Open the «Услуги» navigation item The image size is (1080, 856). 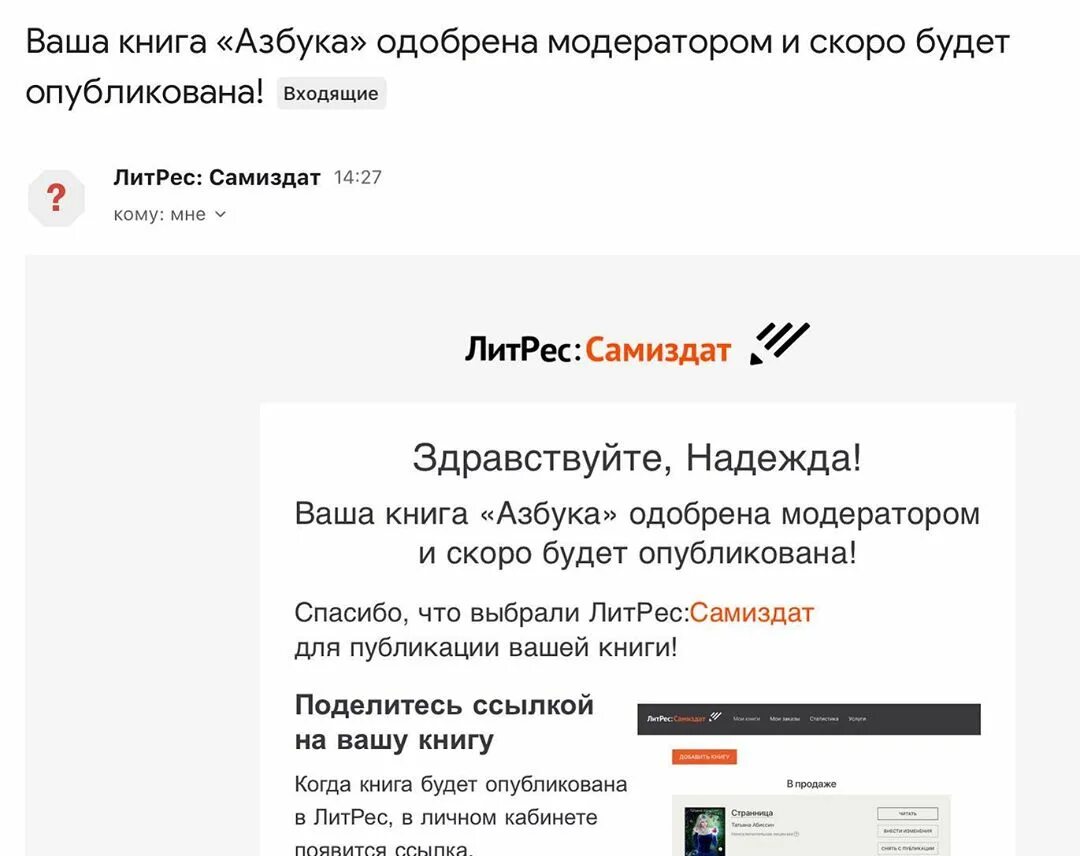coord(857,719)
